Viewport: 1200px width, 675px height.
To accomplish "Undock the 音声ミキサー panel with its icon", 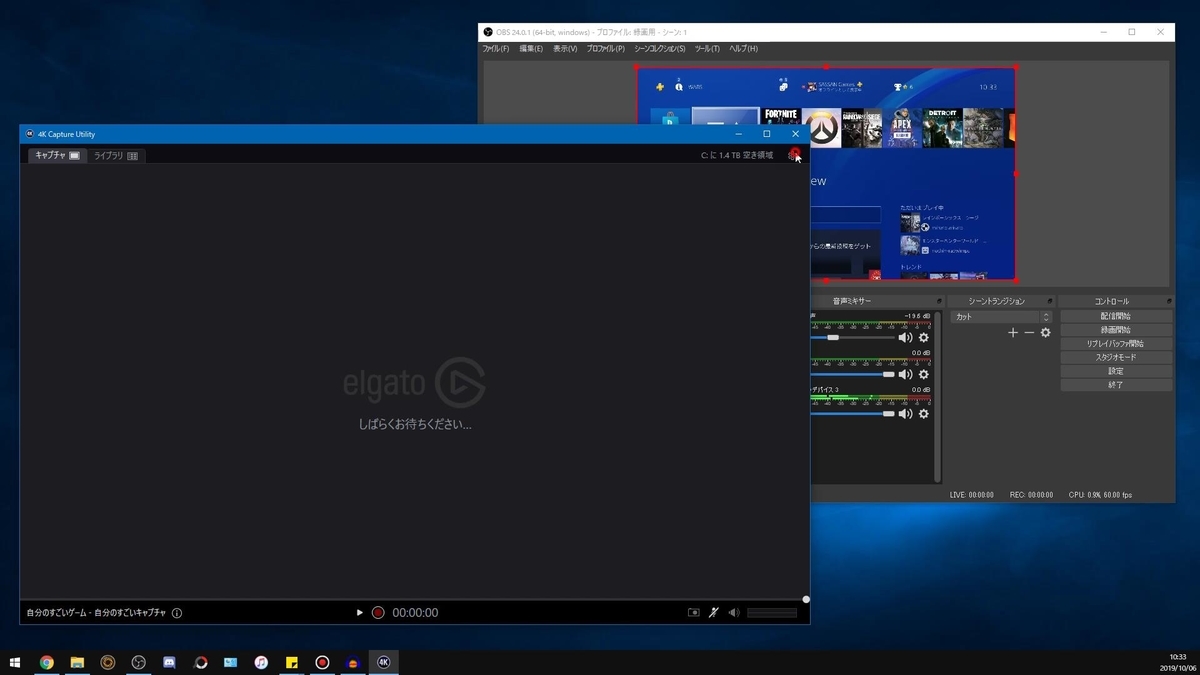I will 939,301.
